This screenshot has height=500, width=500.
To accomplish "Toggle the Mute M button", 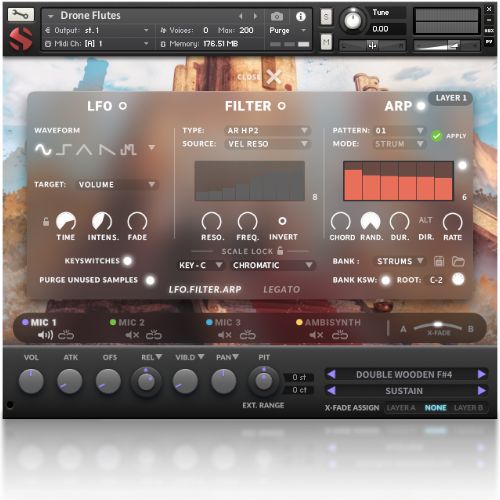I will pos(326,42).
